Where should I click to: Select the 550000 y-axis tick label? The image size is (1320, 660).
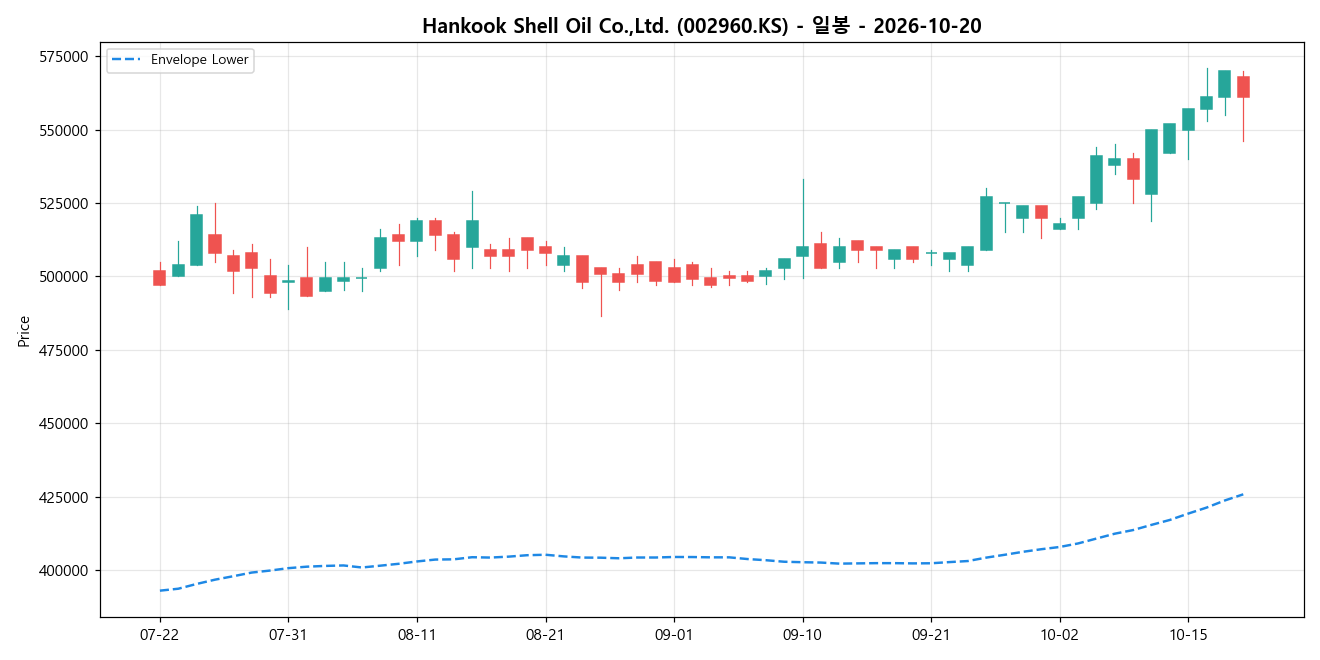tap(65, 130)
